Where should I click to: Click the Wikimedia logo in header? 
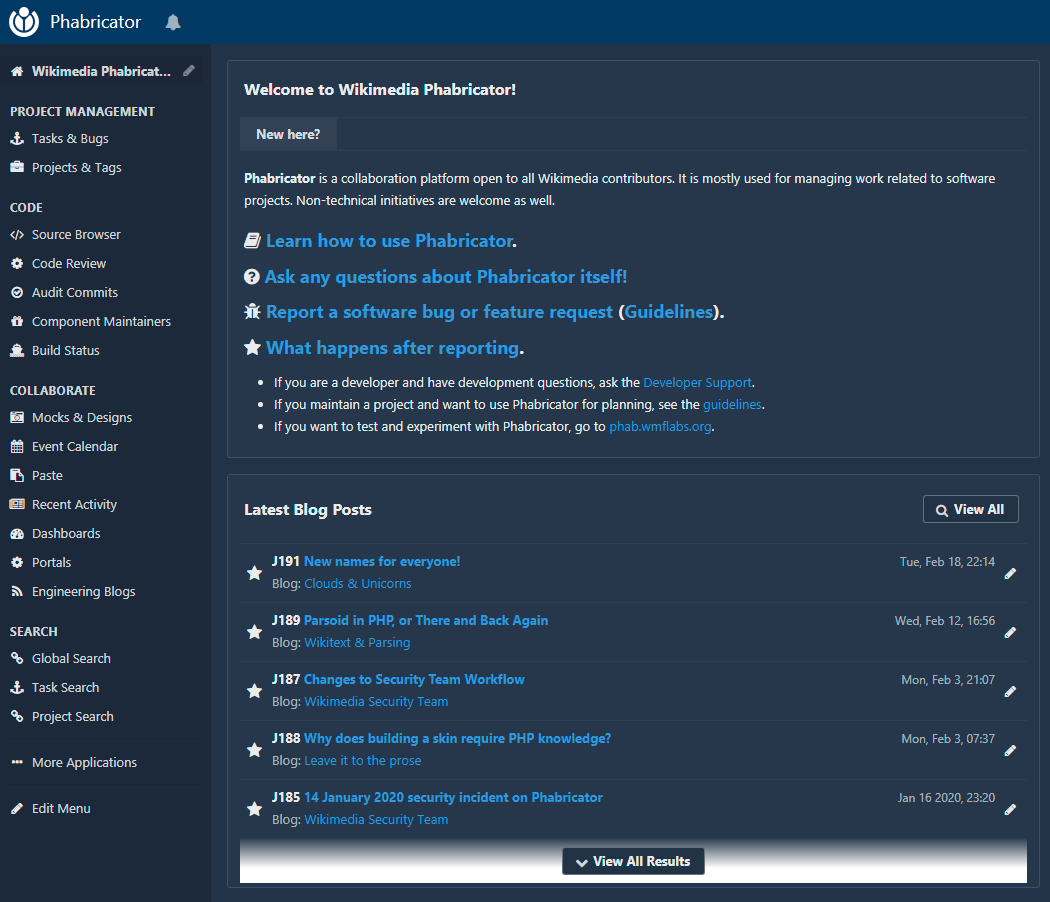pos(24,22)
